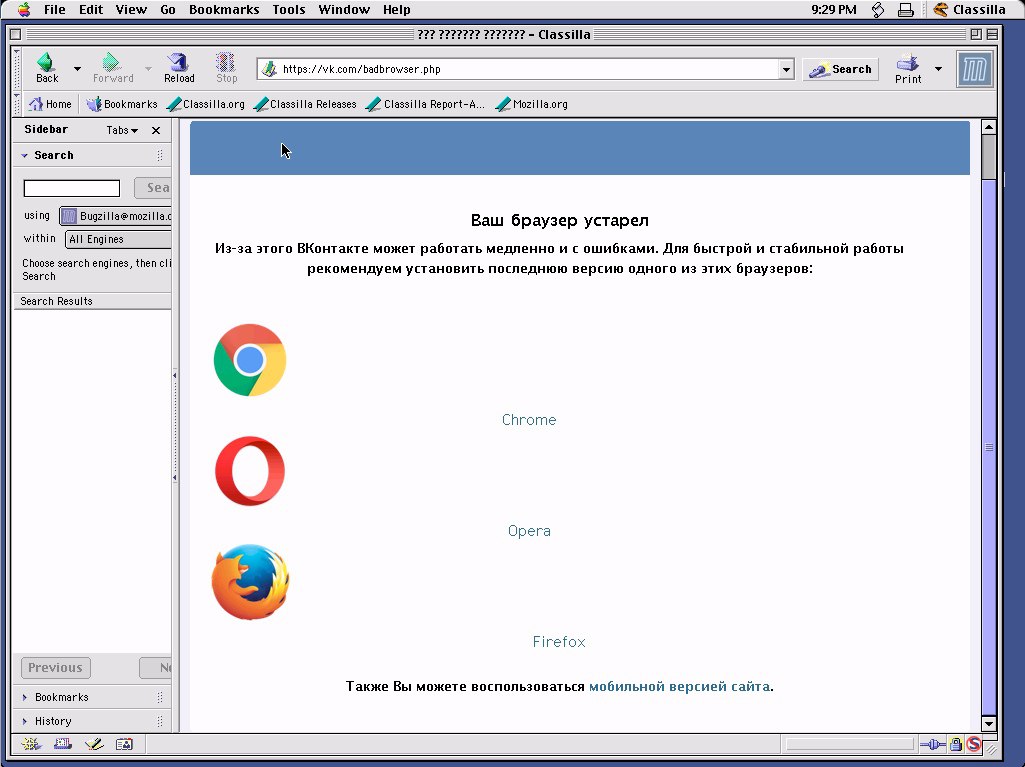Screen dimensions: 1025x767
Task: Open the Window menu
Action: pyautogui.click(x=344, y=9)
